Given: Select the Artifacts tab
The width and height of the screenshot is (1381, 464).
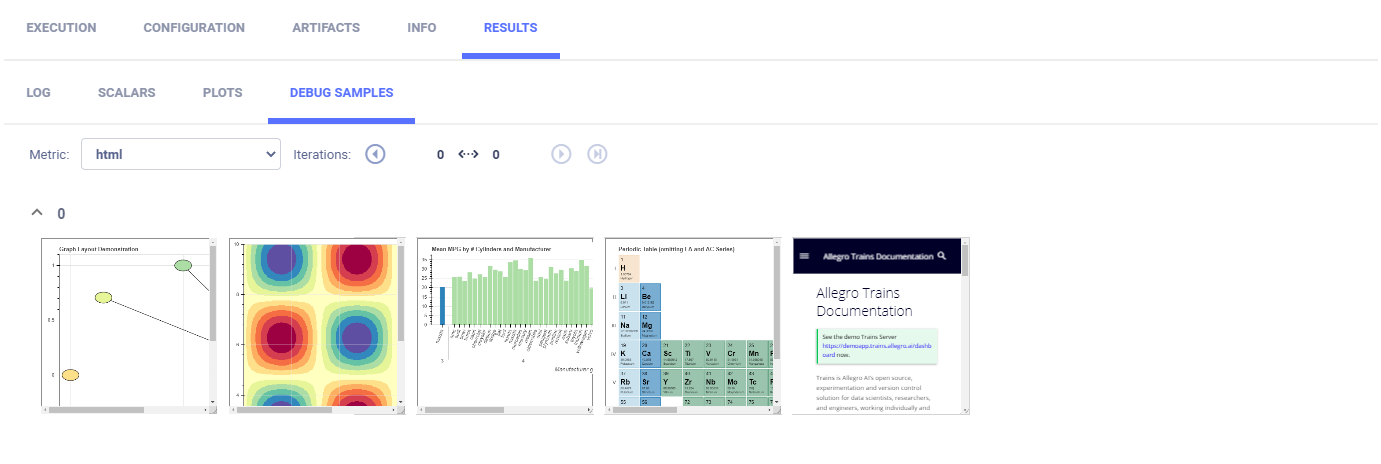Looking at the screenshot, I should pyautogui.click(x=326, y=28).
